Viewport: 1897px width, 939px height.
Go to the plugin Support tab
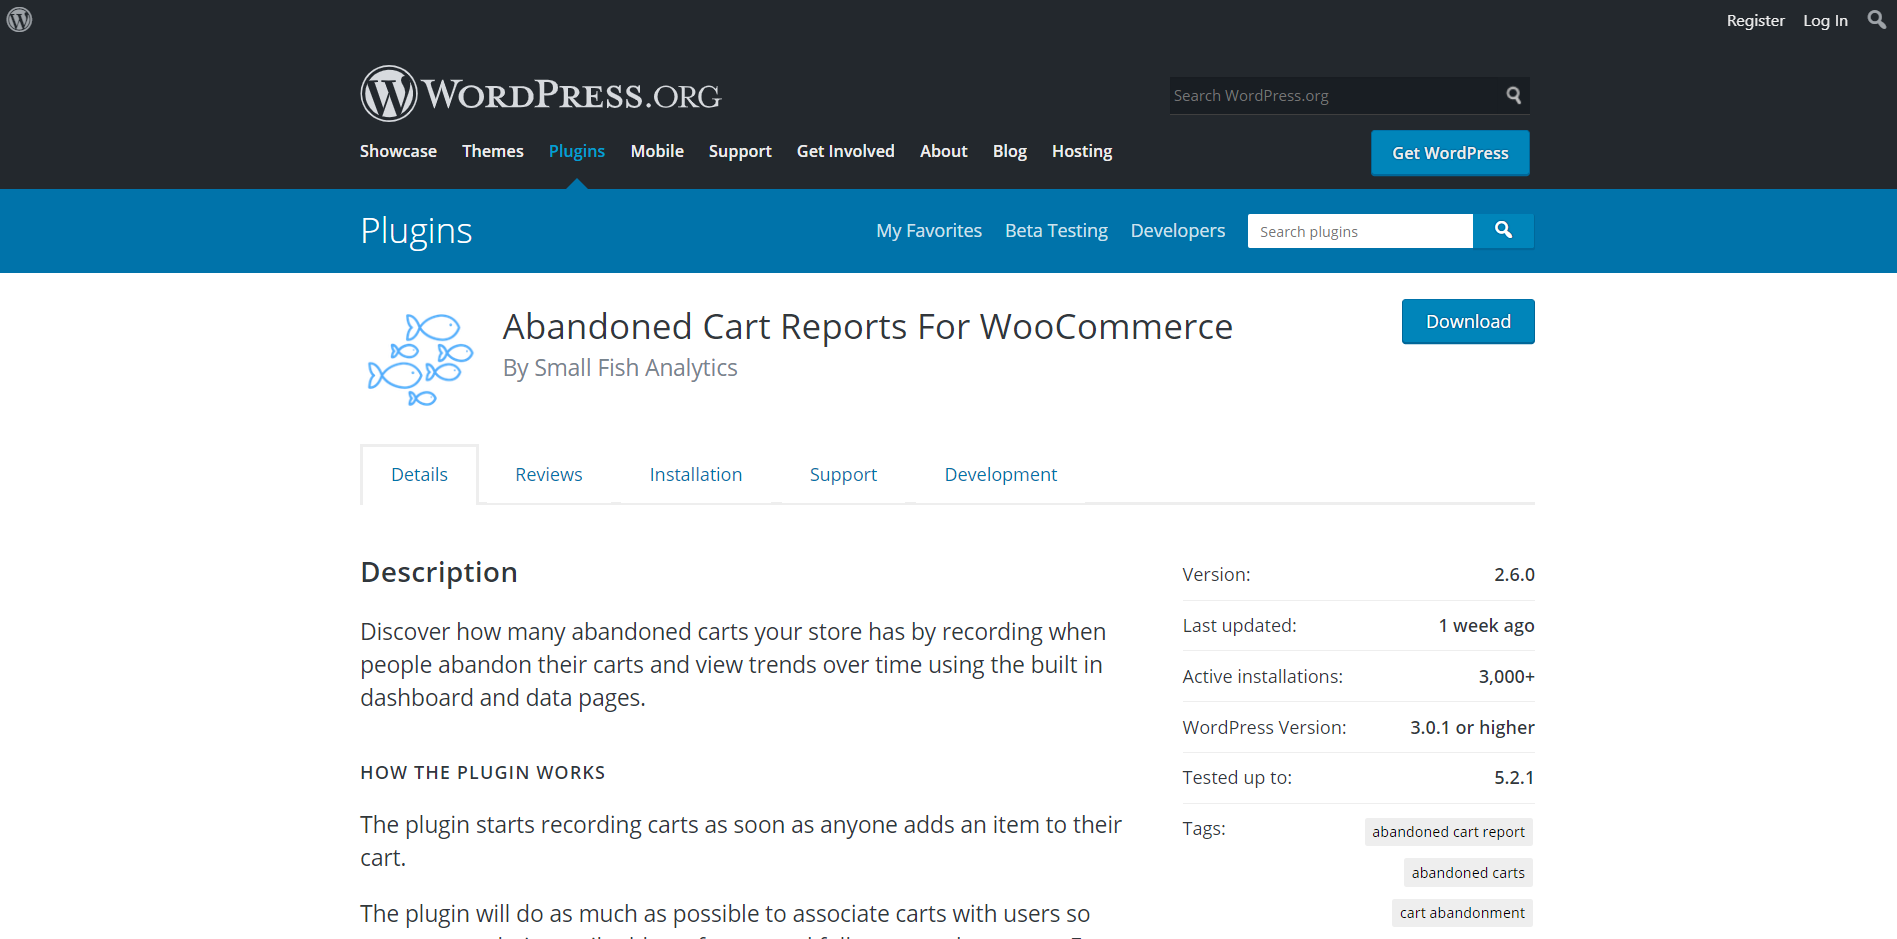pyautogui.click(x=843, y=475)
